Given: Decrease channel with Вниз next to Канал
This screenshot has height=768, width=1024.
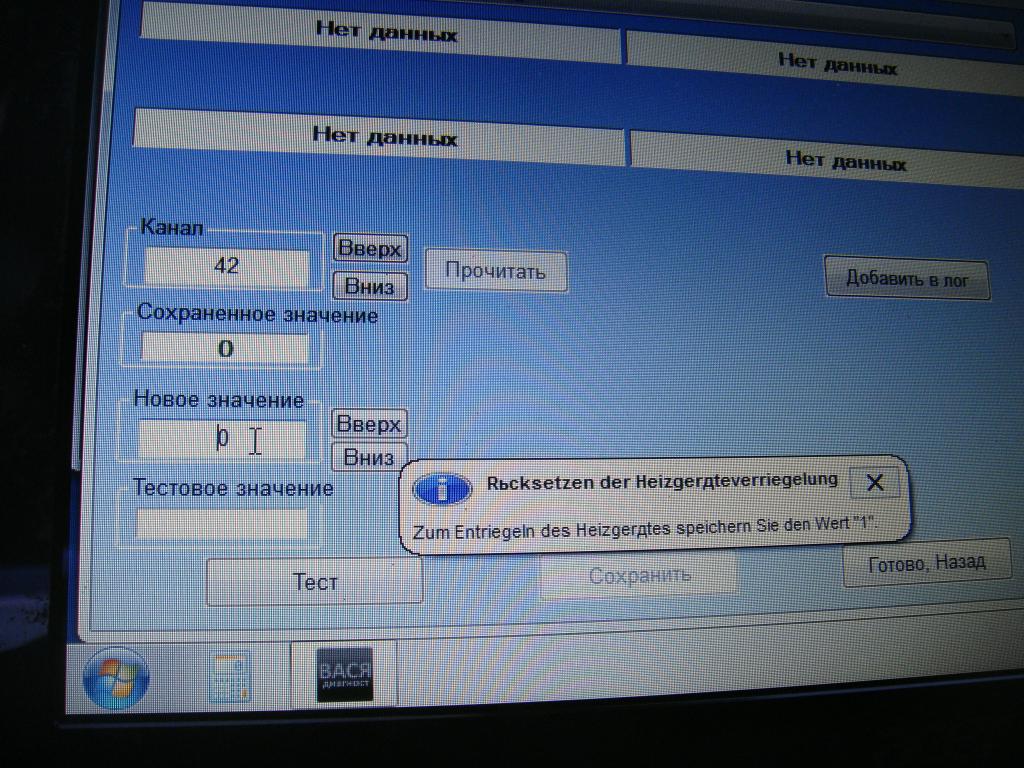Looking at the screenshot, I should [370, 286].
